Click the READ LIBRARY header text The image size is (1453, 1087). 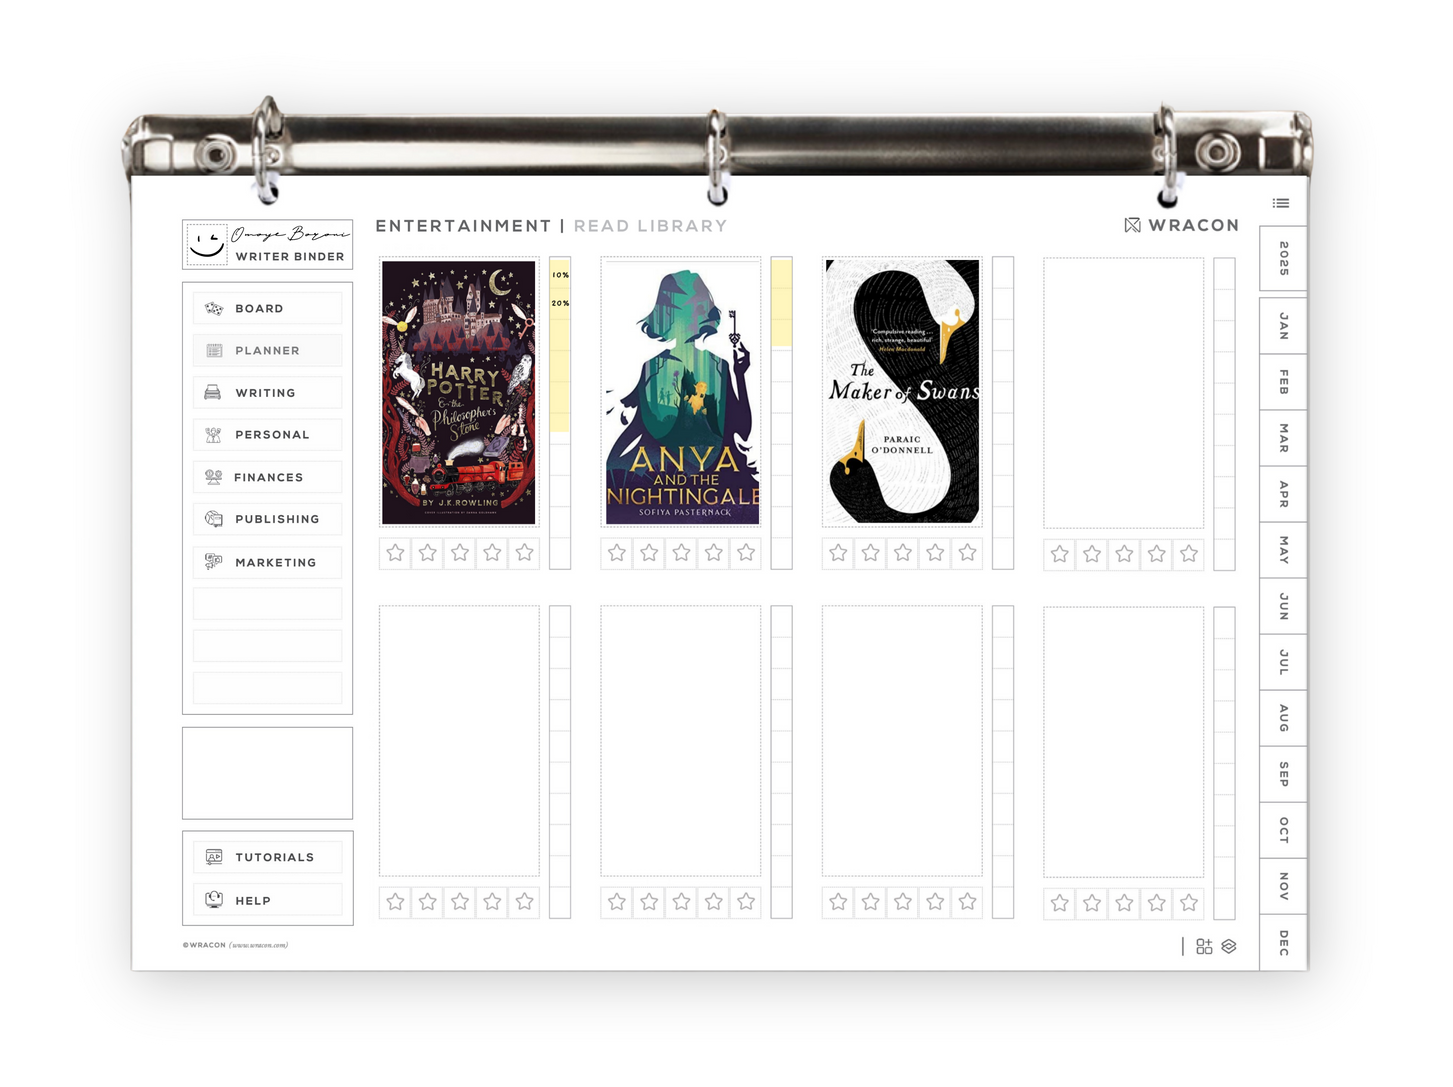[650, 226]
